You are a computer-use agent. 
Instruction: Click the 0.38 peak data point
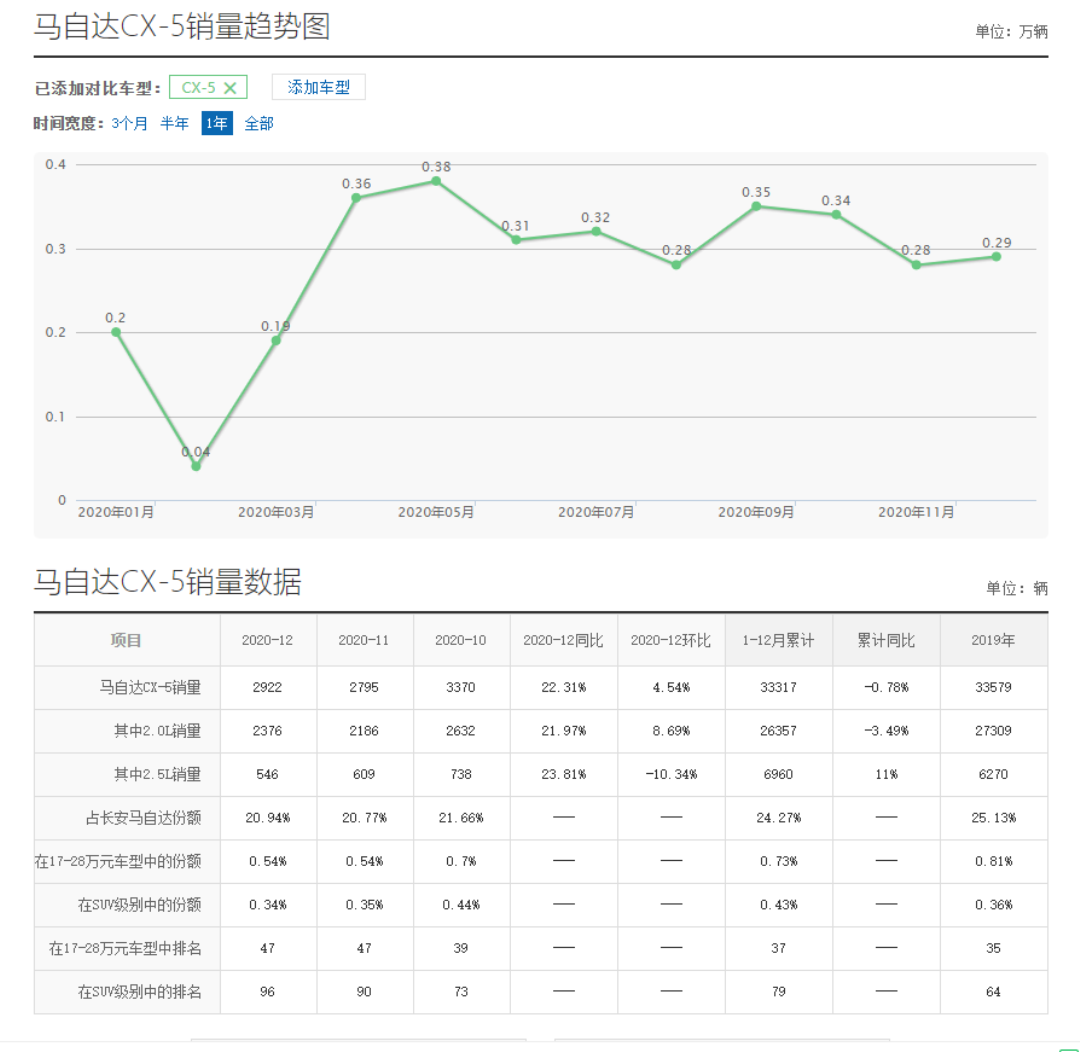pyautogui.click(x=436, y=181)
